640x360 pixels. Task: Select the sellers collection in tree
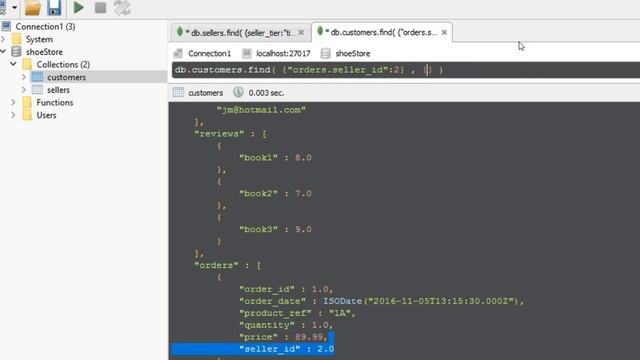58,90
